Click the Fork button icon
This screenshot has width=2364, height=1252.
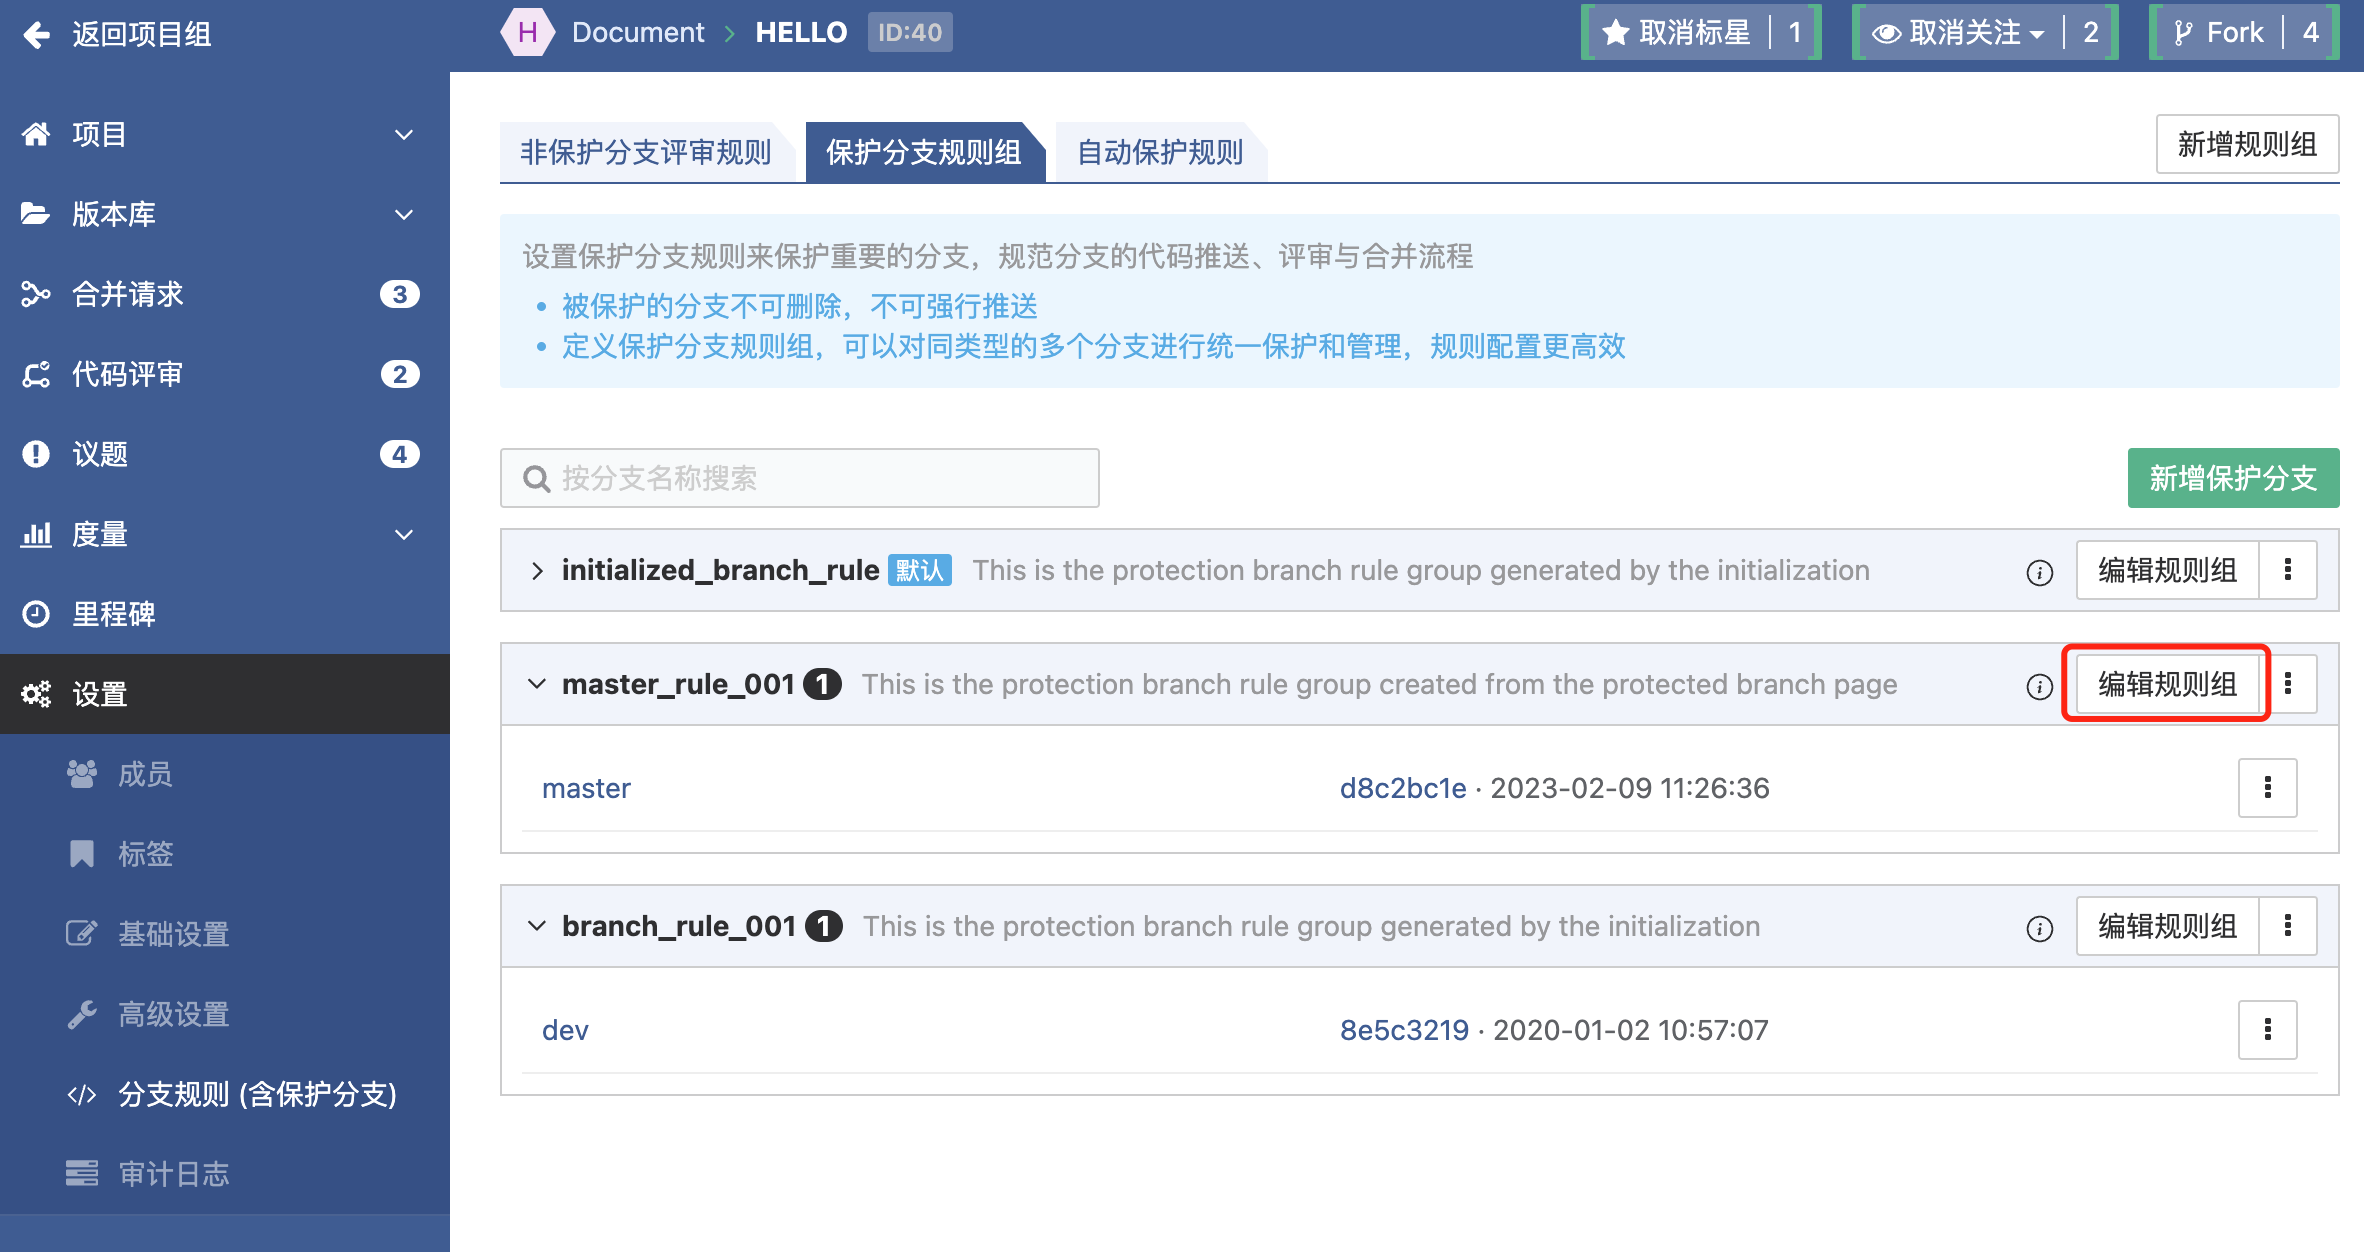tap(2183, 33)
